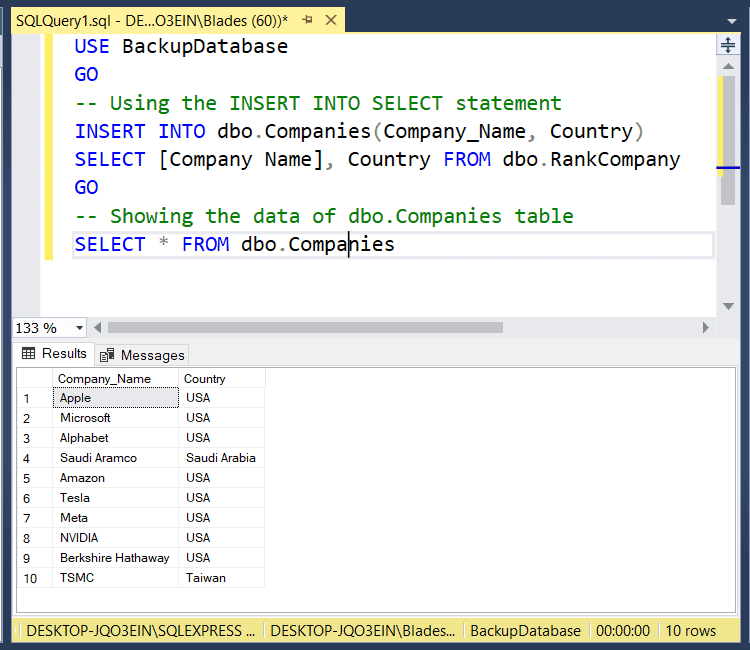Viewport: 750px width, 650px height.
Task: Click the vertical scrollbar thumb in editor
Action: (x=728, y=140)
